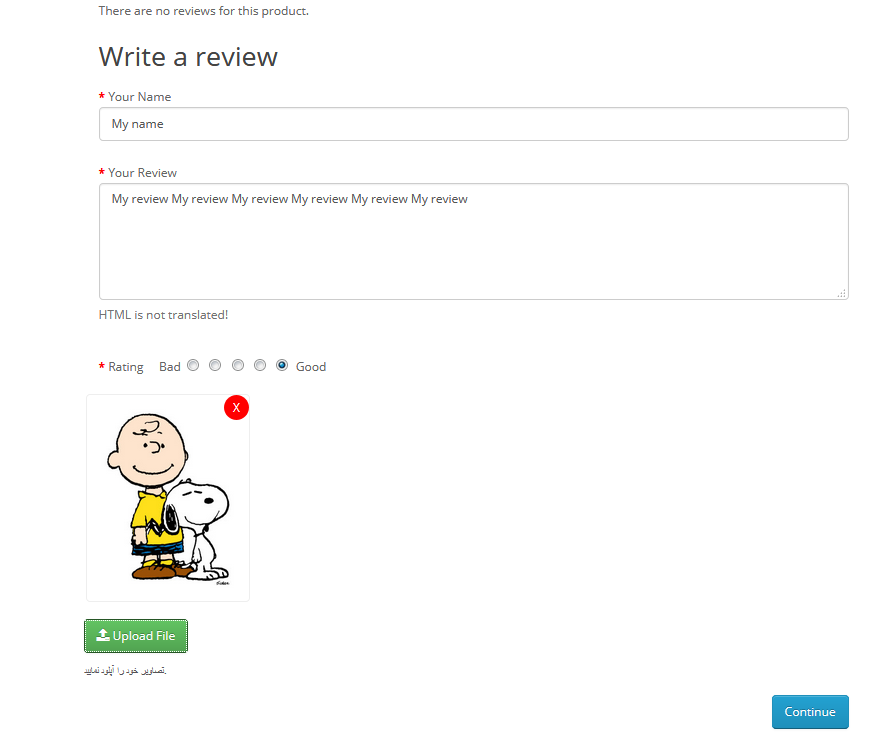The height and width of the screenshot is (741, 879).
Task: Select the fifth rating radio next to Good
Action: pyautogui.click(x=282, y=365)
